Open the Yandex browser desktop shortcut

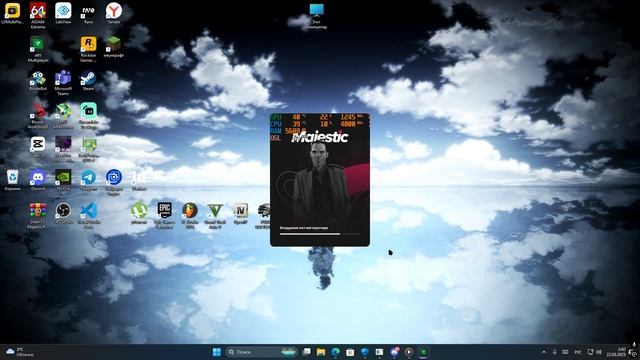(113, 13)
